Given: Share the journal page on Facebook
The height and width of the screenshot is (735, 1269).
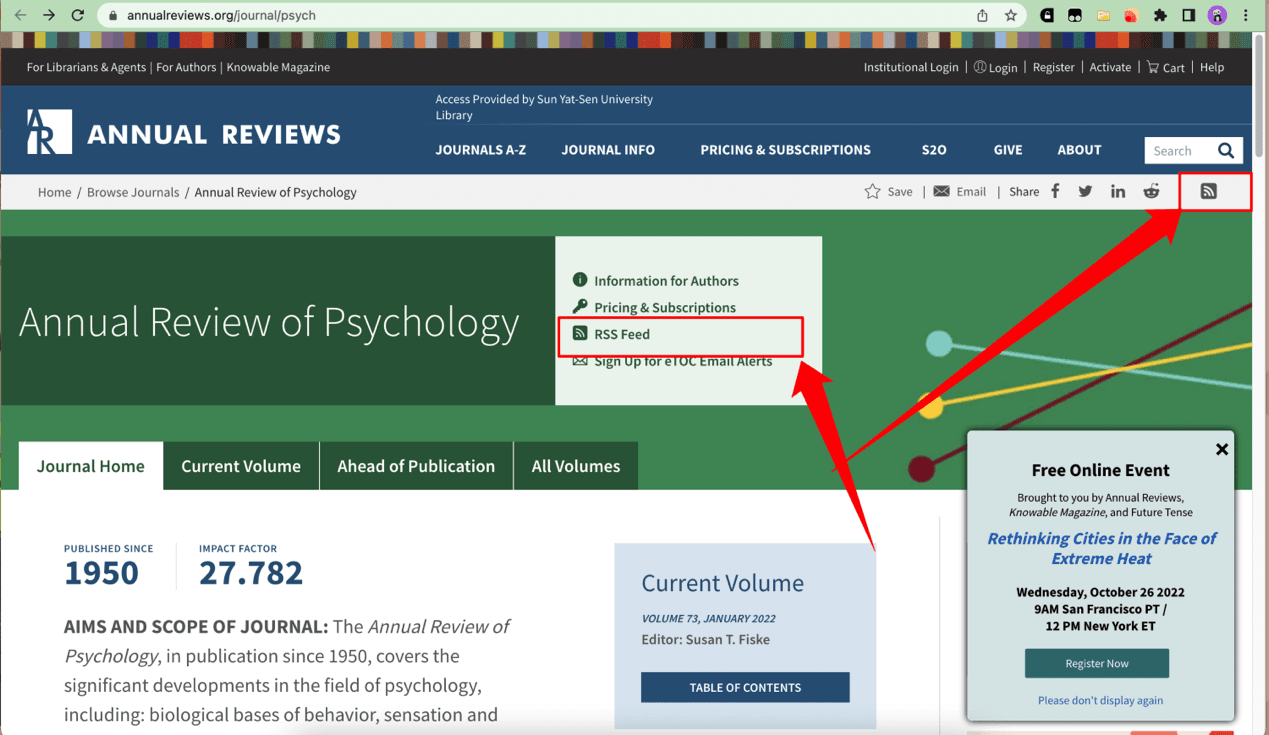Looking at the screenshot, I should click(1055, 191).
